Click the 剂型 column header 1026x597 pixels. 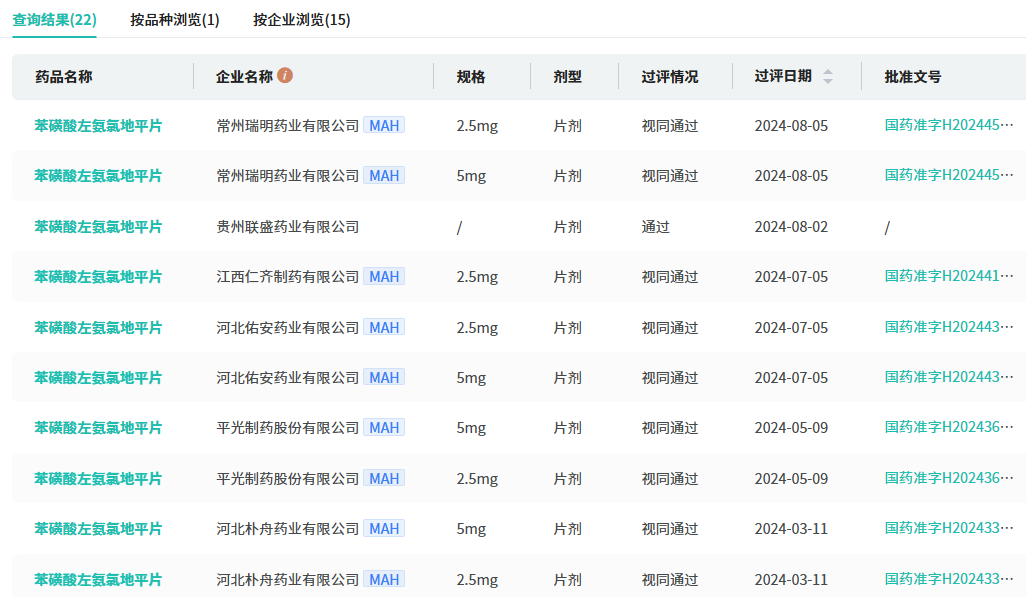pos(567,77)
